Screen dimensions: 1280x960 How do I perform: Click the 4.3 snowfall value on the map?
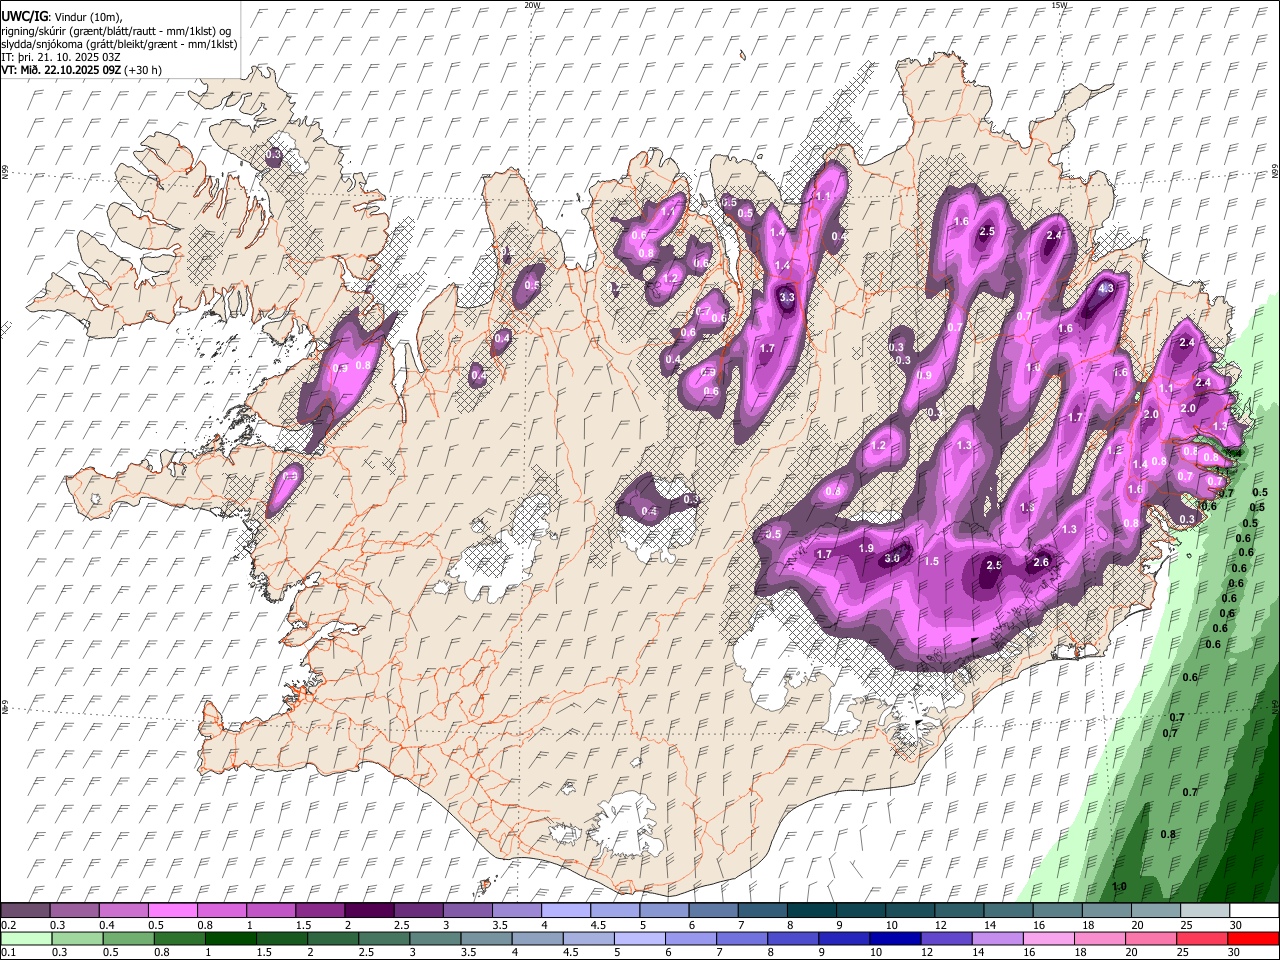[x=1106, y=288]
